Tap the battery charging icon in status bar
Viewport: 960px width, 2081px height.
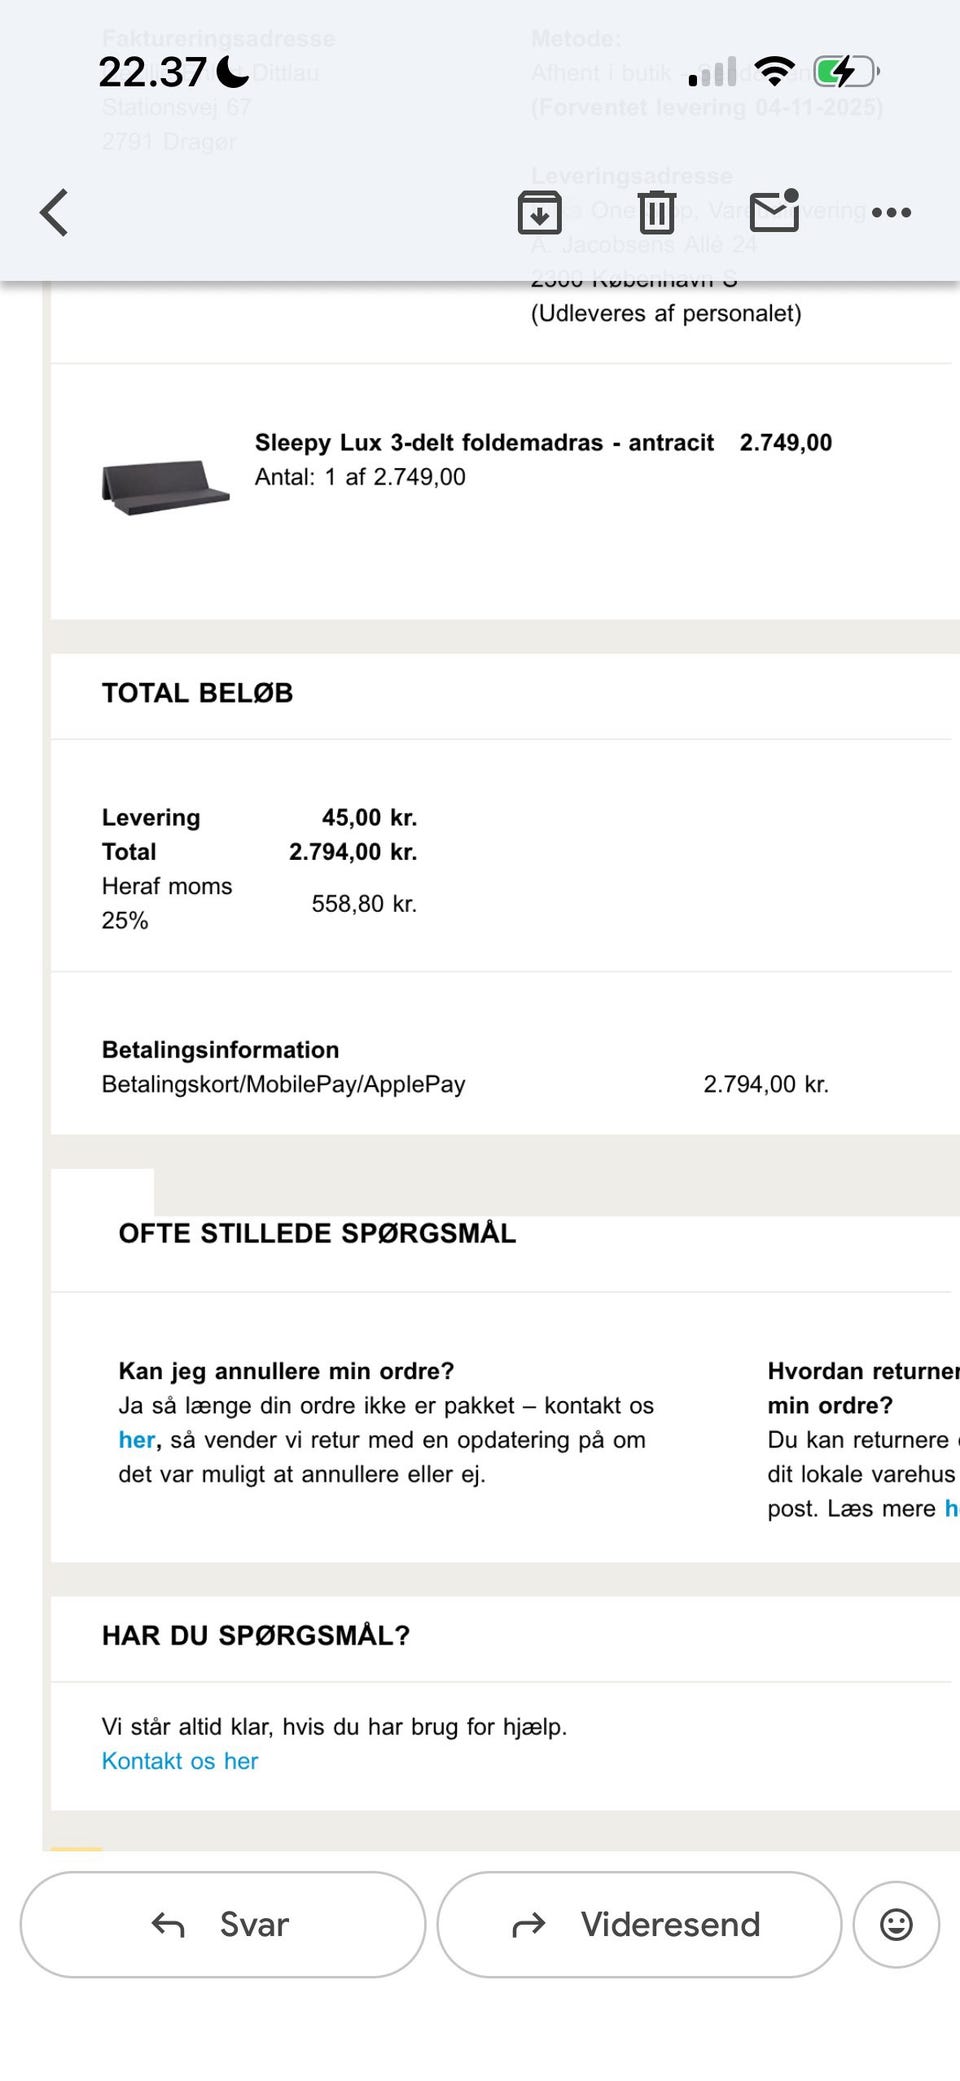pyautogui.click(x=846, y=71)
